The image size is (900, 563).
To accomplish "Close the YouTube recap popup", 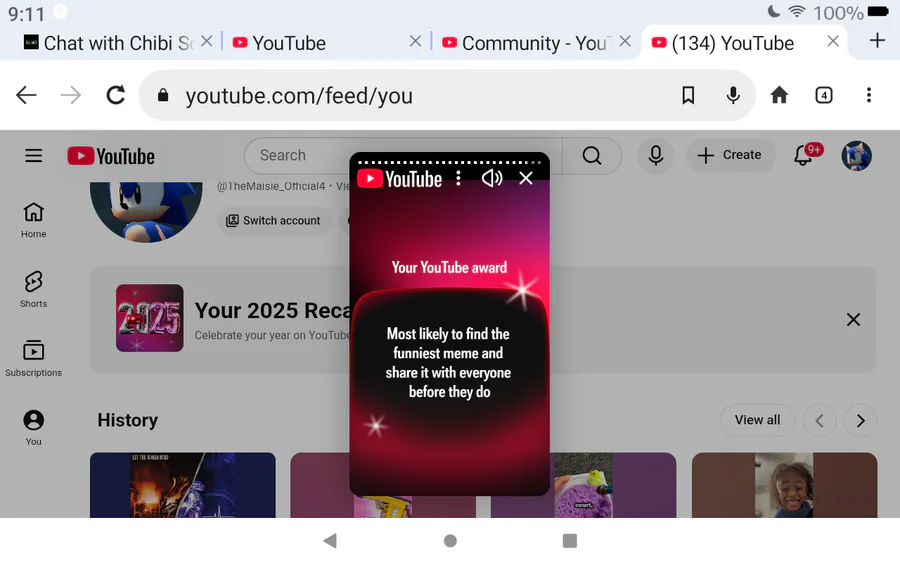I will click(526, 178).
